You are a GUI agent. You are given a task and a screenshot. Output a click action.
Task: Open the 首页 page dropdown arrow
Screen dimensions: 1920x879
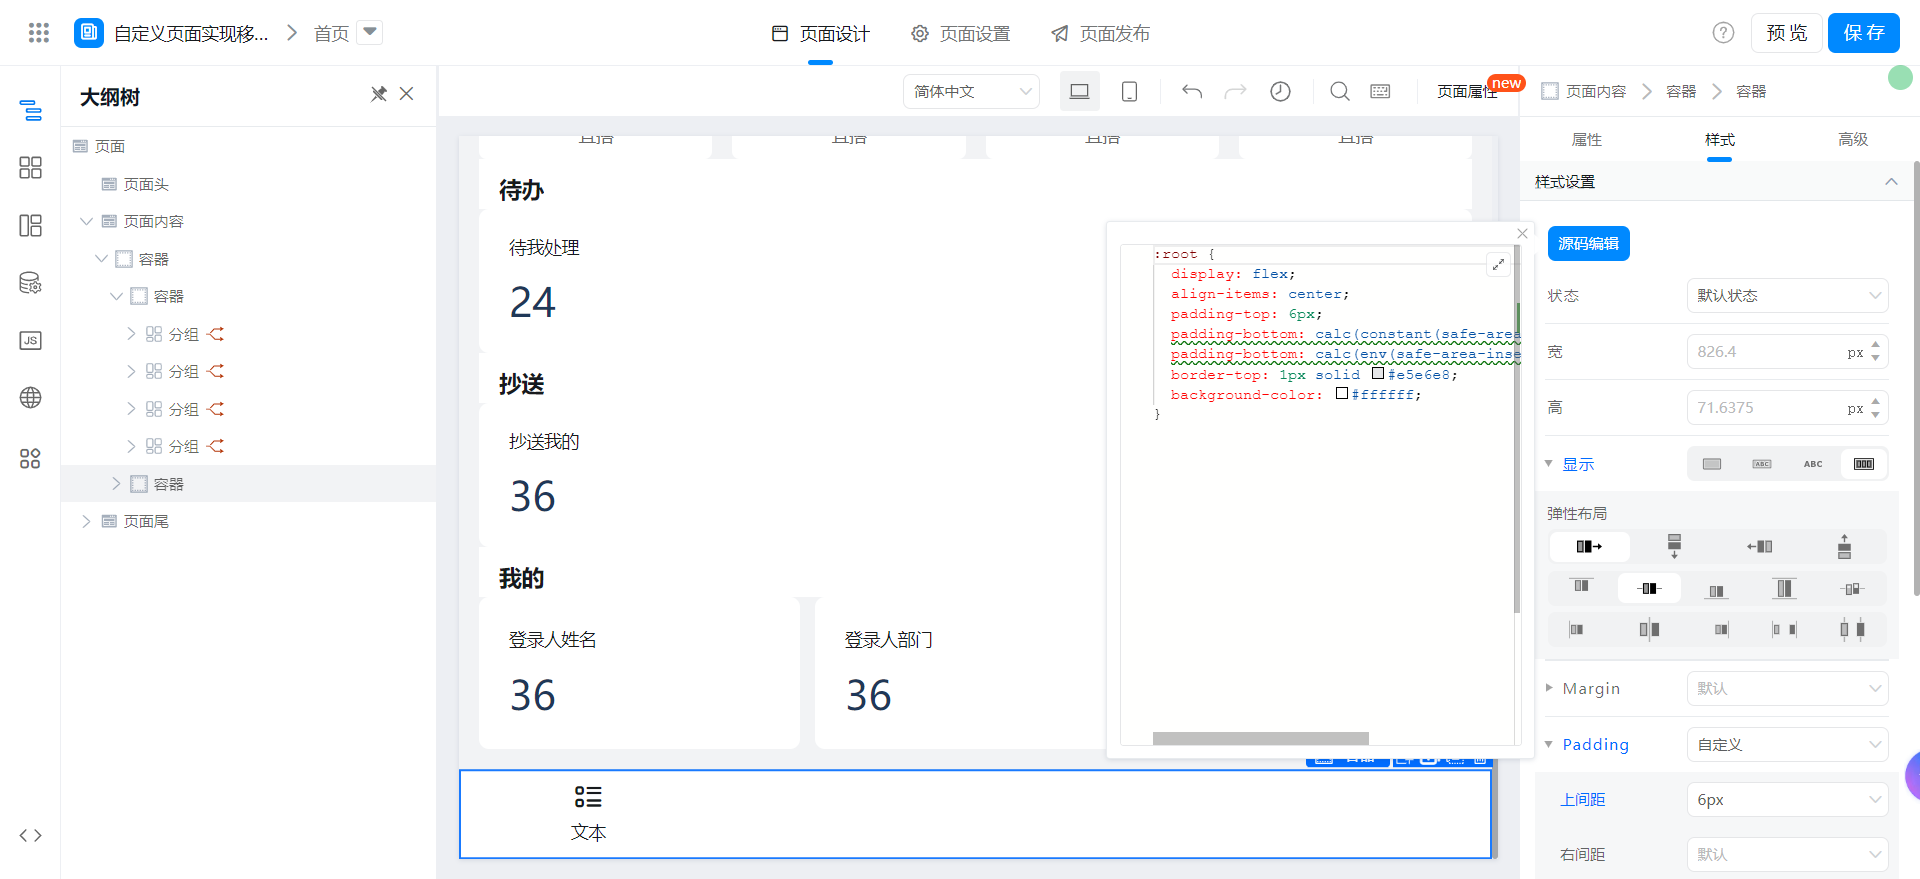370,32
